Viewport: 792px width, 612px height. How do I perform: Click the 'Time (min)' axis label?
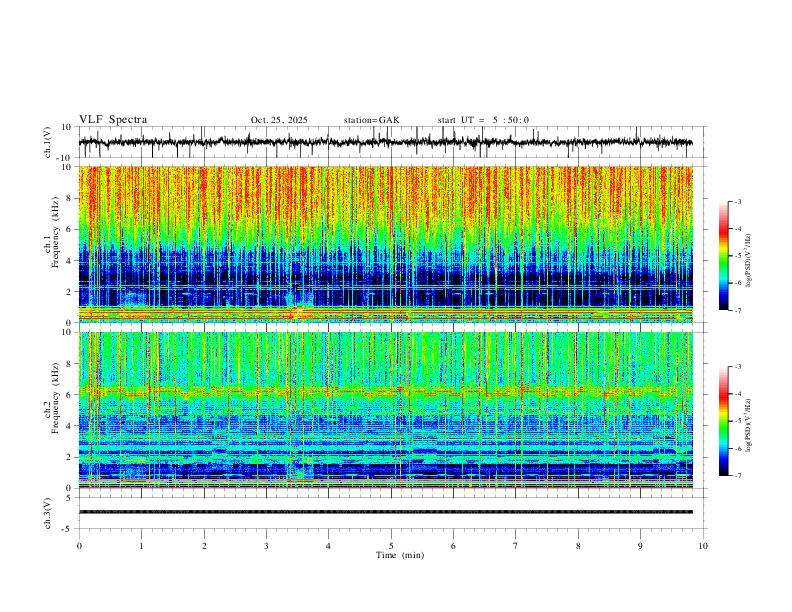(x=400, y=555)
